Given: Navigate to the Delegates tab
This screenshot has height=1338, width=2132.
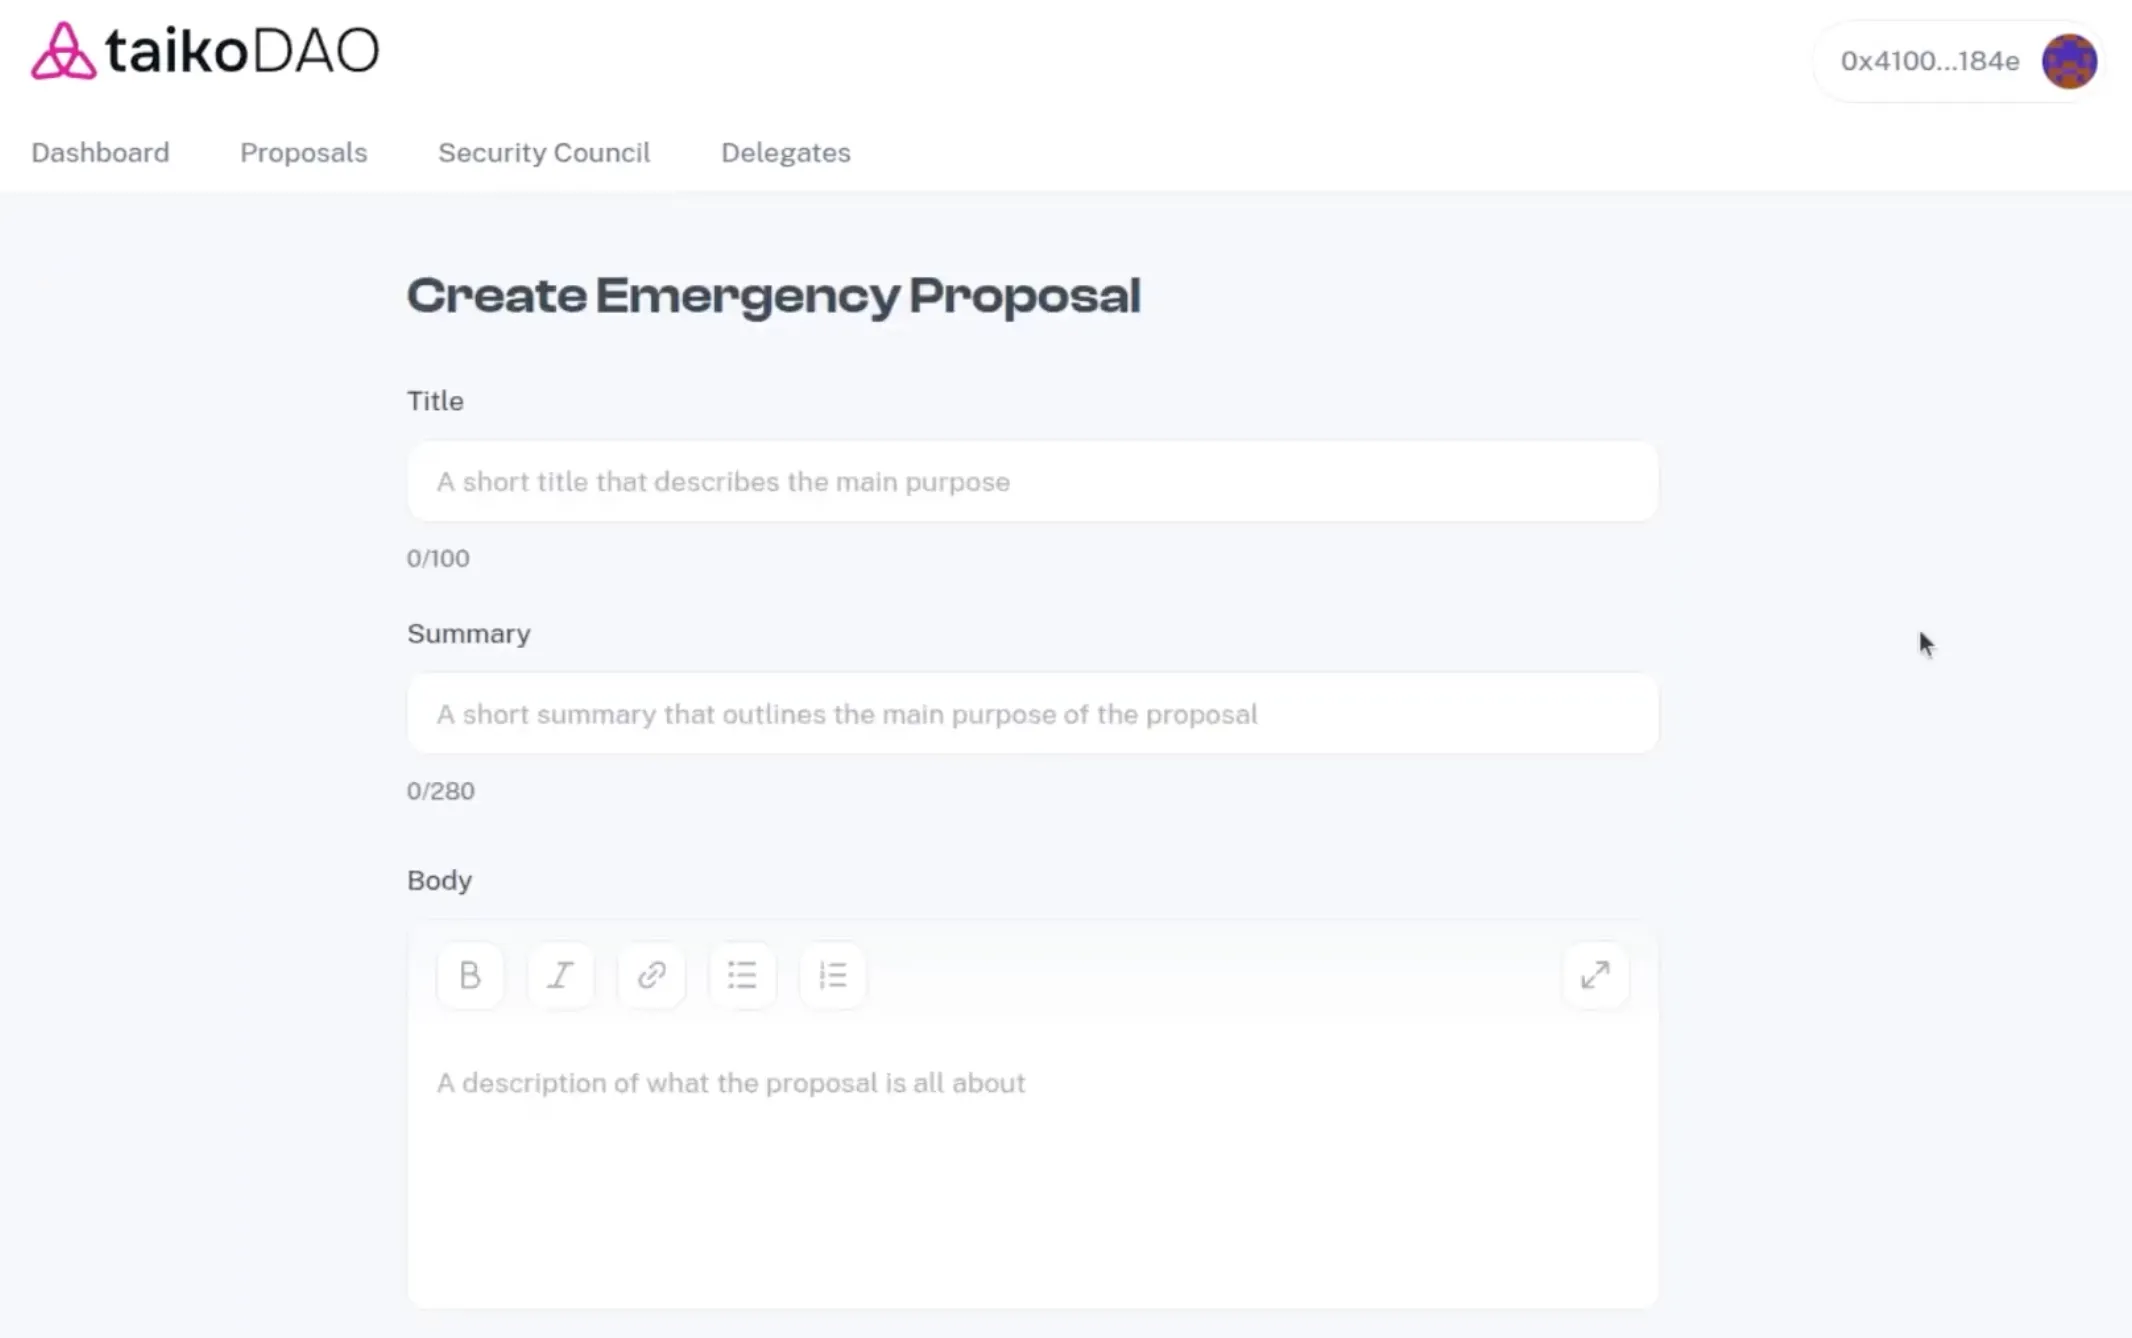Looking at the screenshot, I should tap(786, 153).
